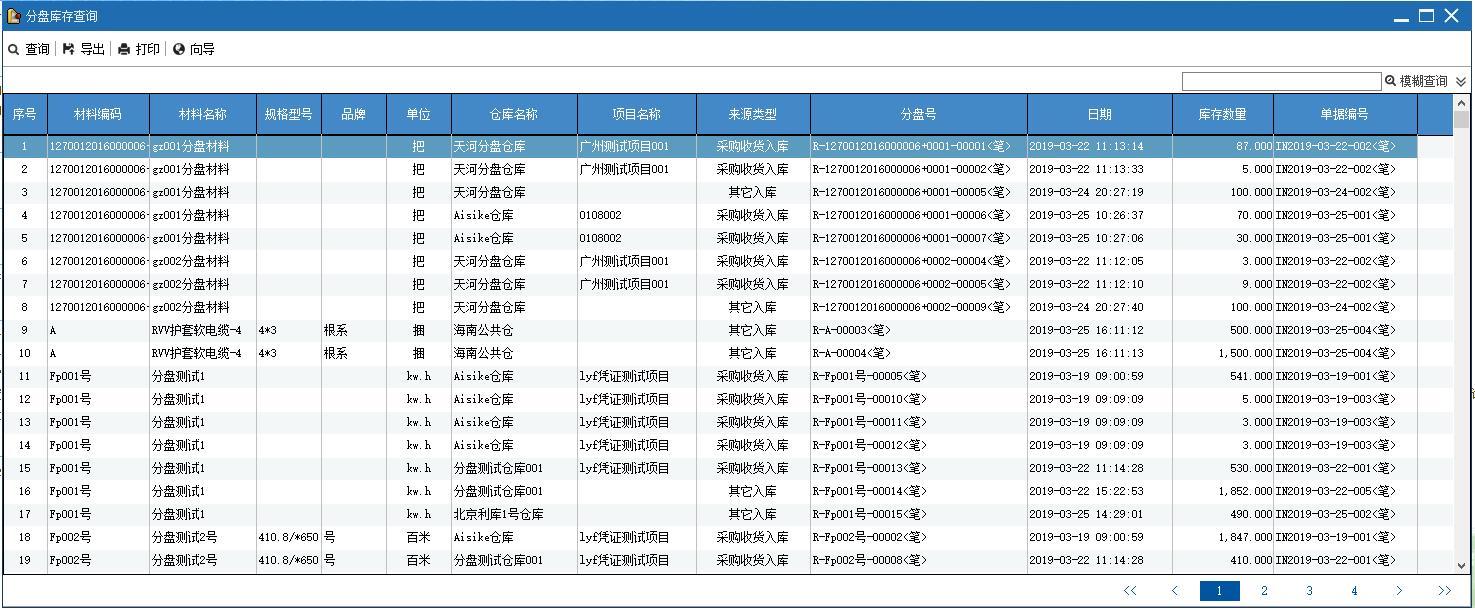Print the list with 打印
Viewport: 1475px width, 610px height.
pyautogui.click(x=139, y=49)
